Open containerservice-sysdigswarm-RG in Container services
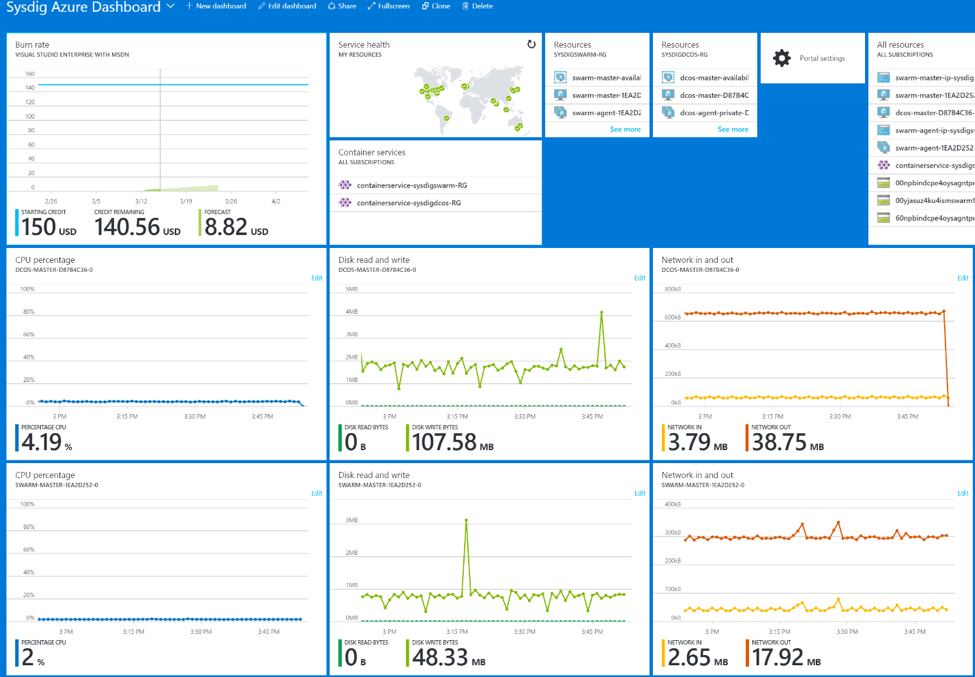975x677 pixels. coord(412,185)
